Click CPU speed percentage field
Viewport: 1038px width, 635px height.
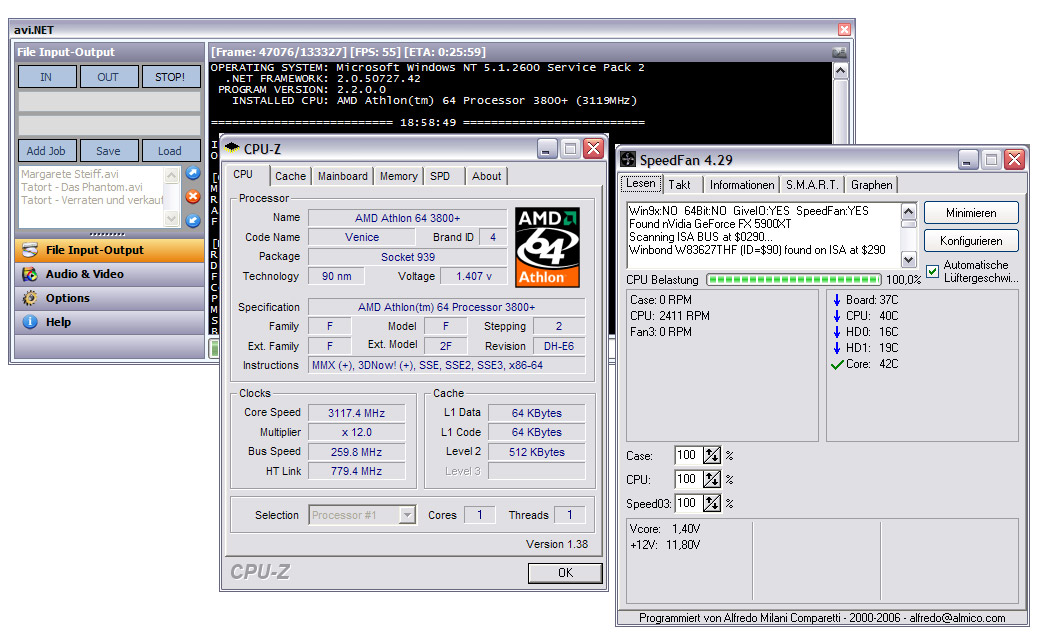[688, 479]
